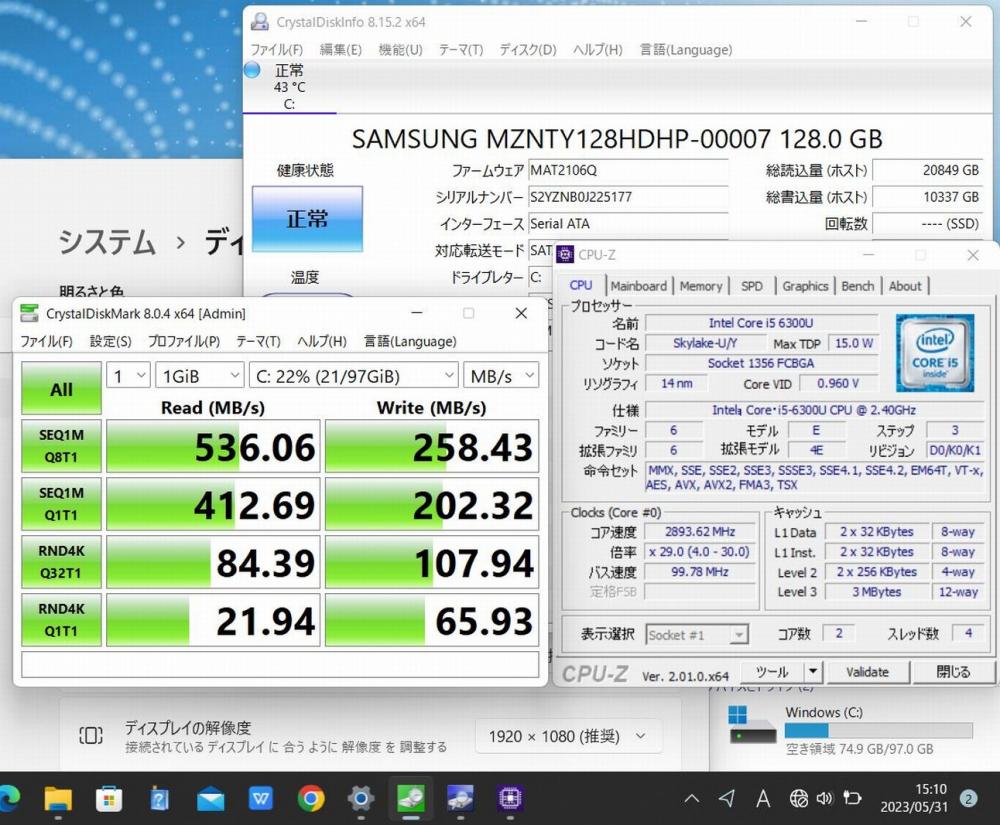Screen dimensions: 1000x825
Task: Click the Intel Core i5 logo in CPU-Z
Action: pyautogui.click(x=934, y=353)
